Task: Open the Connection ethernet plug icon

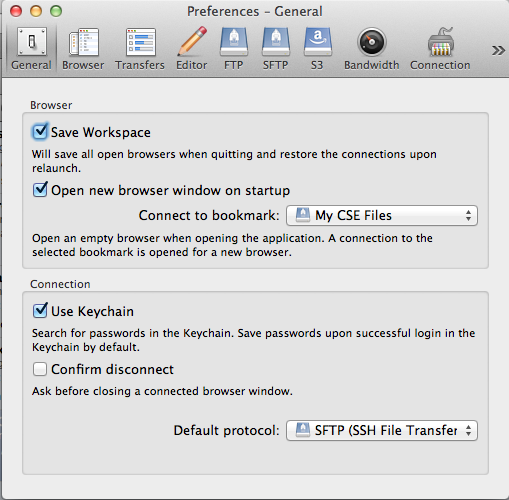Action: (441, 42)
